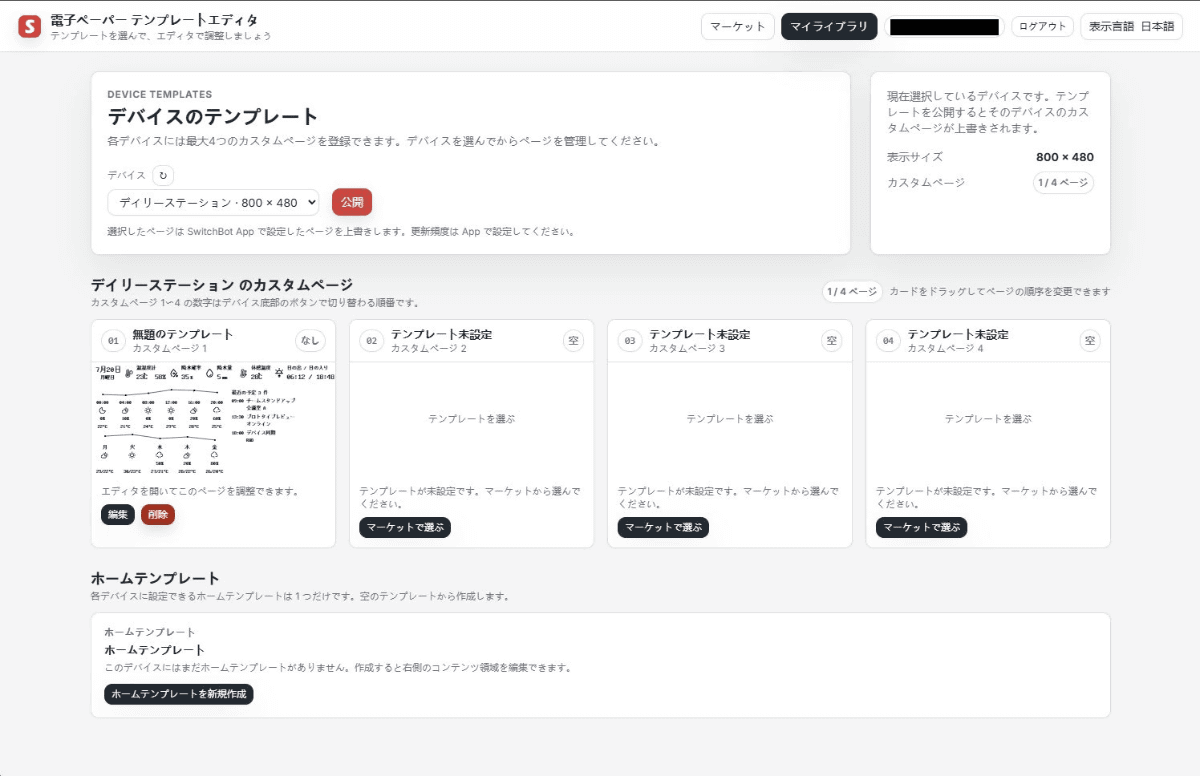Click the red 公開 button
This screenshot has height=776, width=1200.
[x=352, y=202]
